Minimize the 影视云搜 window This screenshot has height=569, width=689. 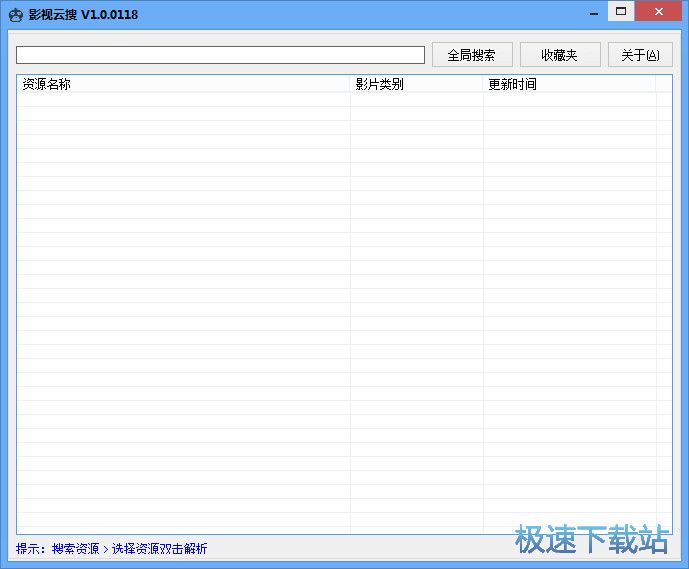(x=594, y=11)
